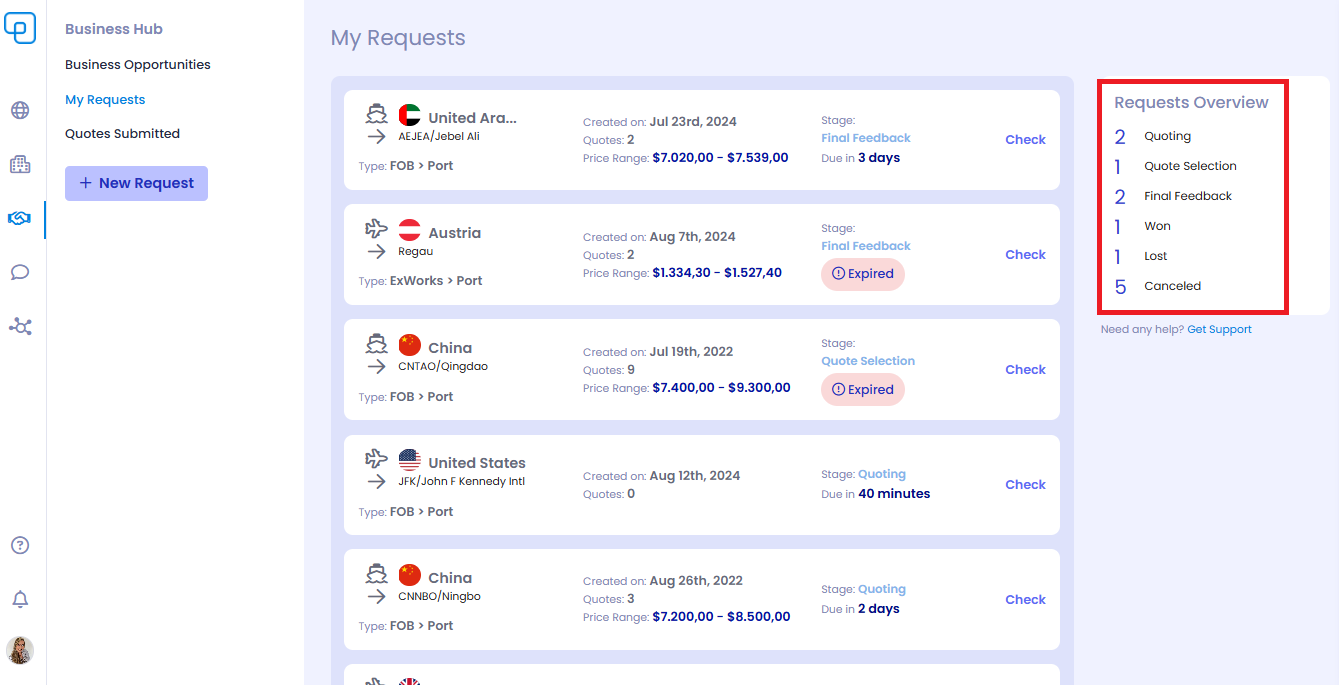This screenshot has height=685, width=1339.
Task: Create a New Request
Action: point(136,183)
